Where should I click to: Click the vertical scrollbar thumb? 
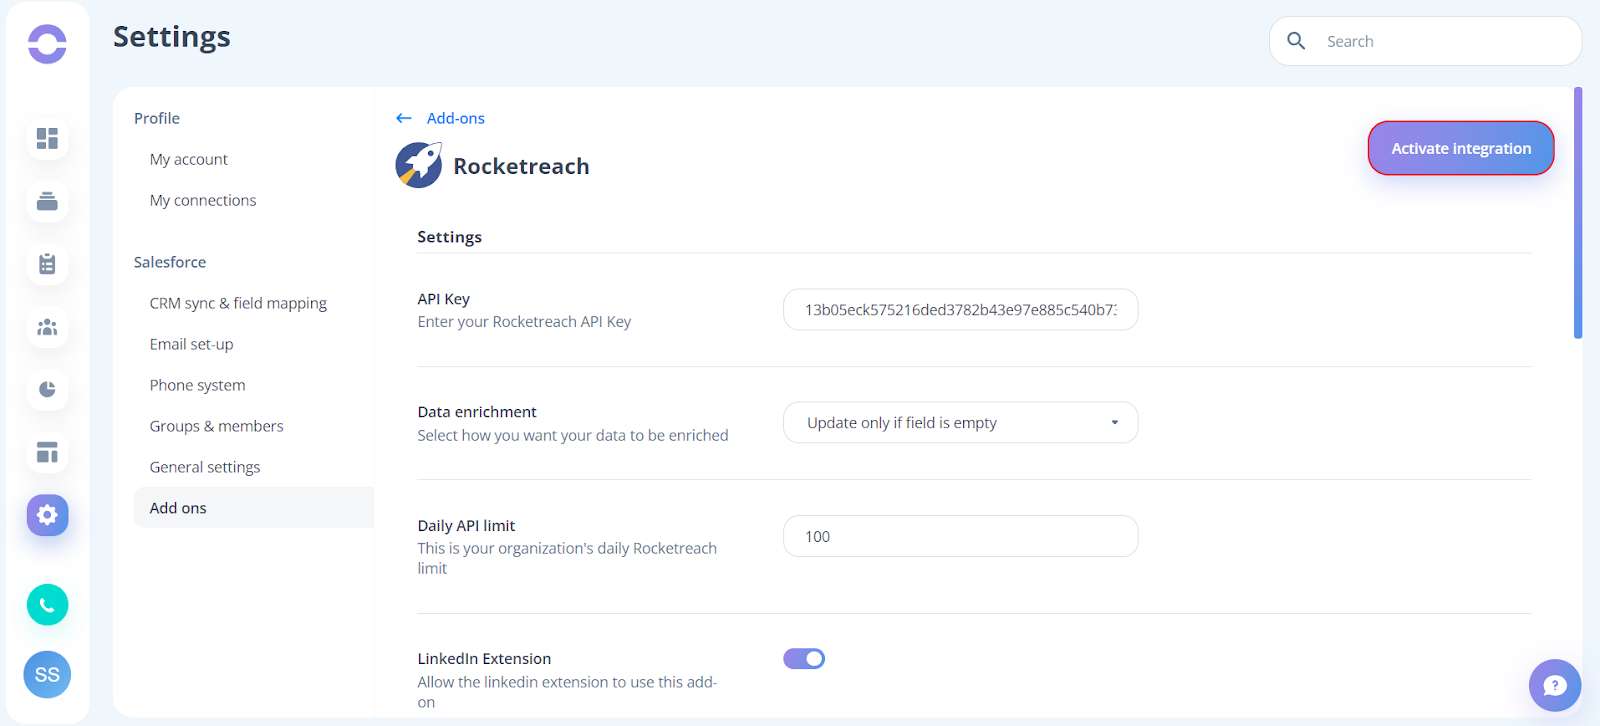1578,213
